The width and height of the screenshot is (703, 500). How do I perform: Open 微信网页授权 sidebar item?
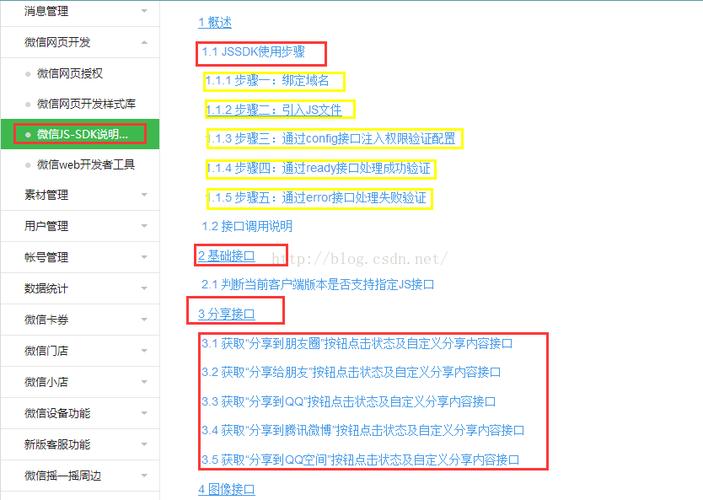point(70,73)
